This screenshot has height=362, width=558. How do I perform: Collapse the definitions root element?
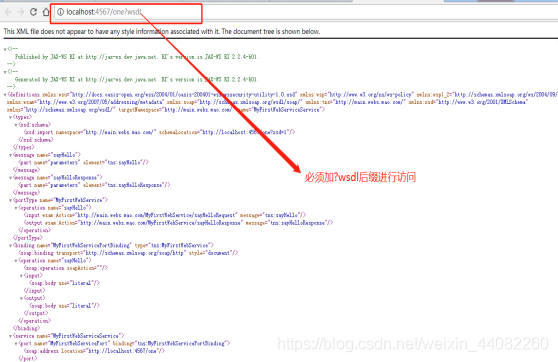(5, 95)
